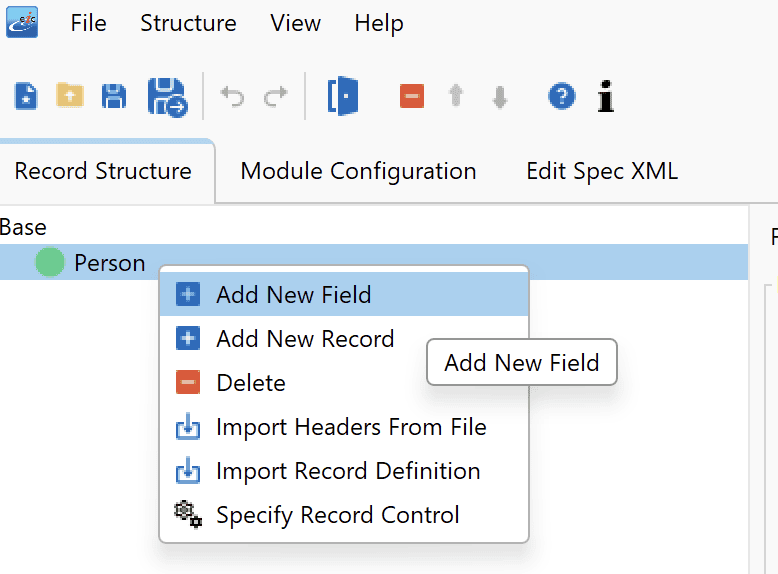Click the blue bracket panel icon
The height and width of the screenshot is (574, 778).
[343, 96]
